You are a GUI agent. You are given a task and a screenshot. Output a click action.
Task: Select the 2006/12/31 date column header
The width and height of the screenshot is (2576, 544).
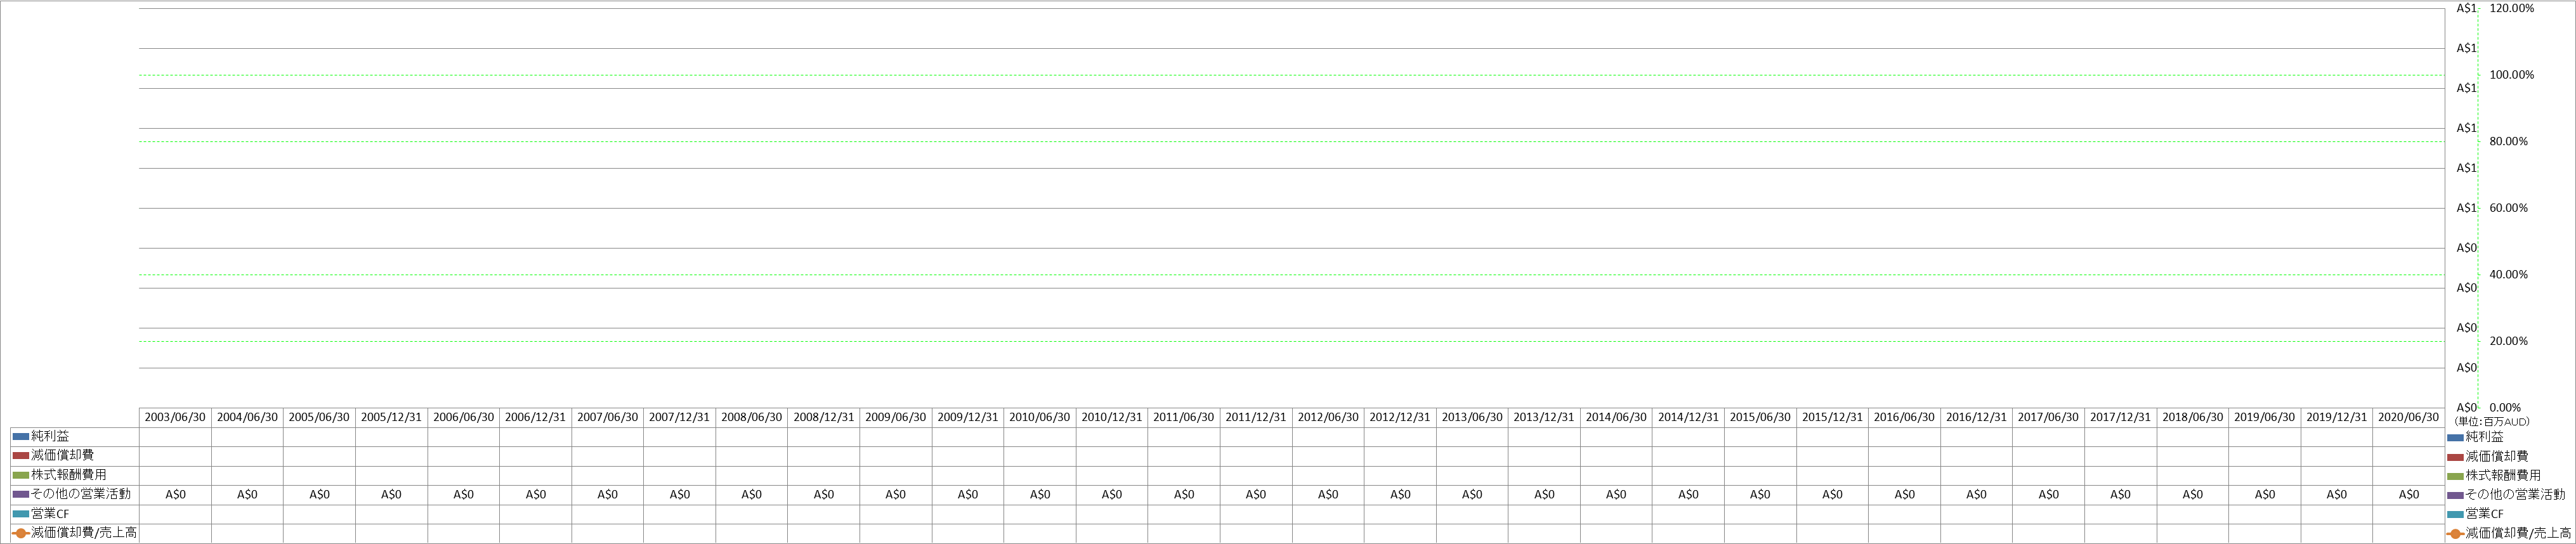(x=535, y=417)
